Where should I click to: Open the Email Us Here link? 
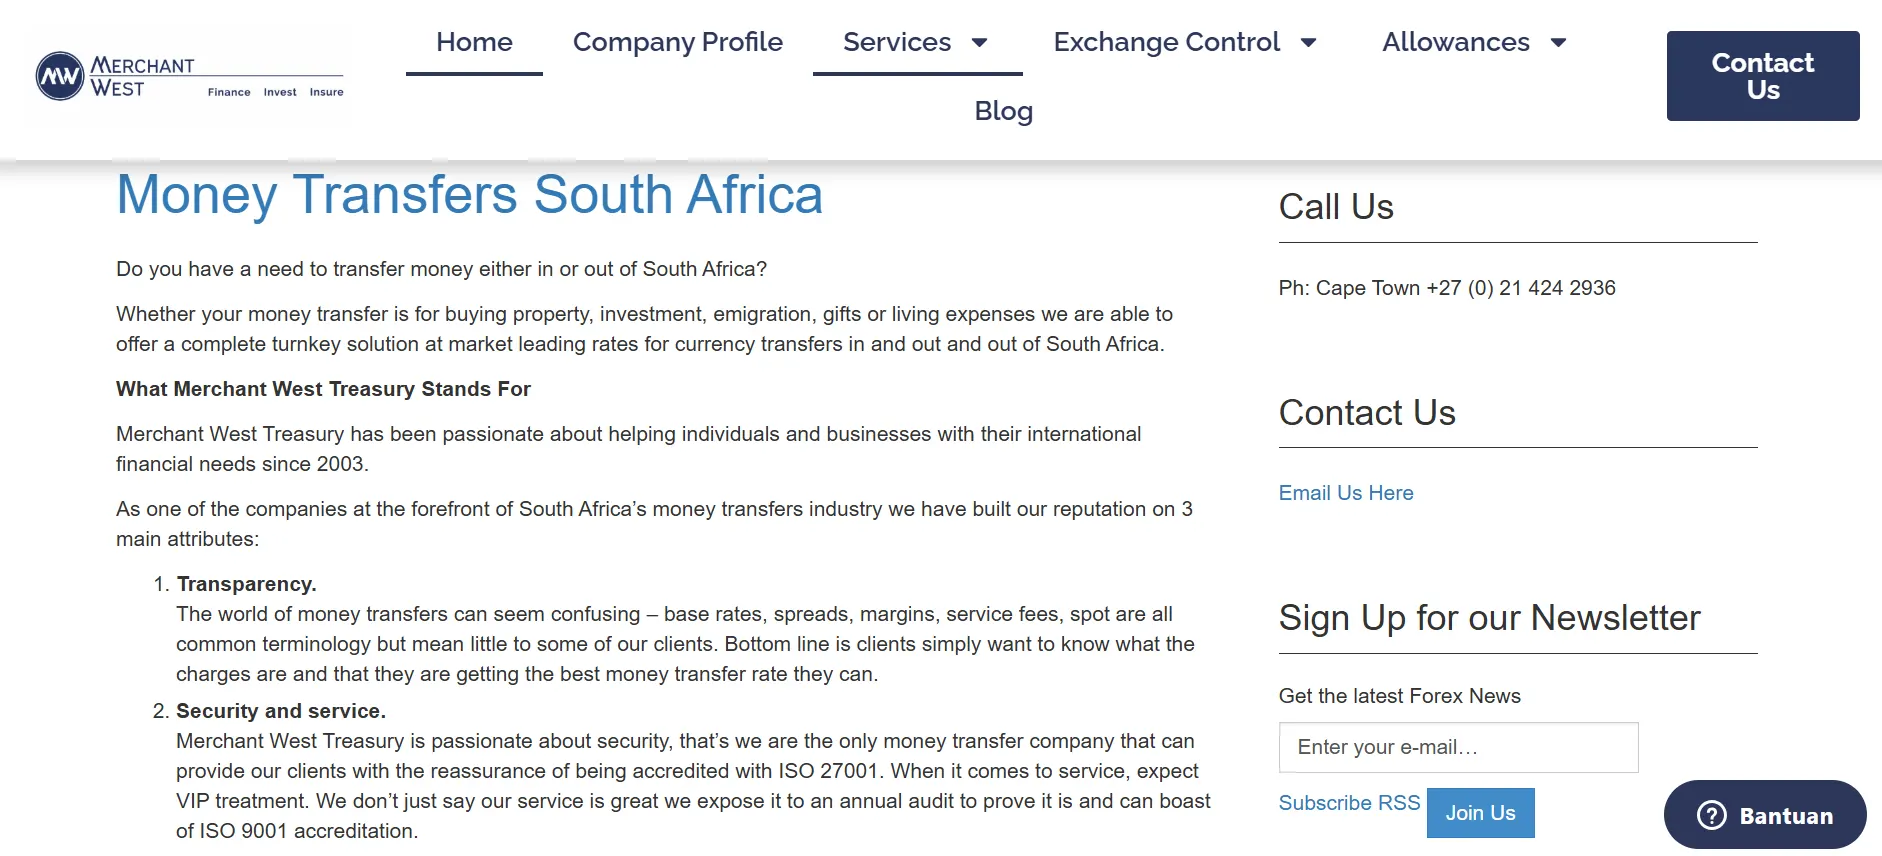point(1346,493)
